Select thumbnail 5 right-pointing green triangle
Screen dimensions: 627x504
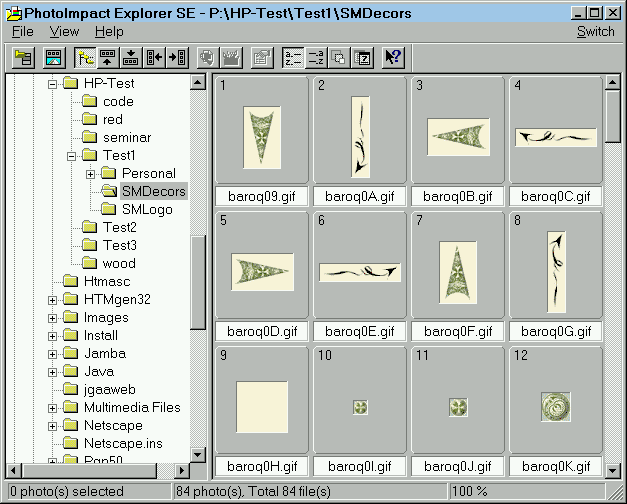coord(262,272)
